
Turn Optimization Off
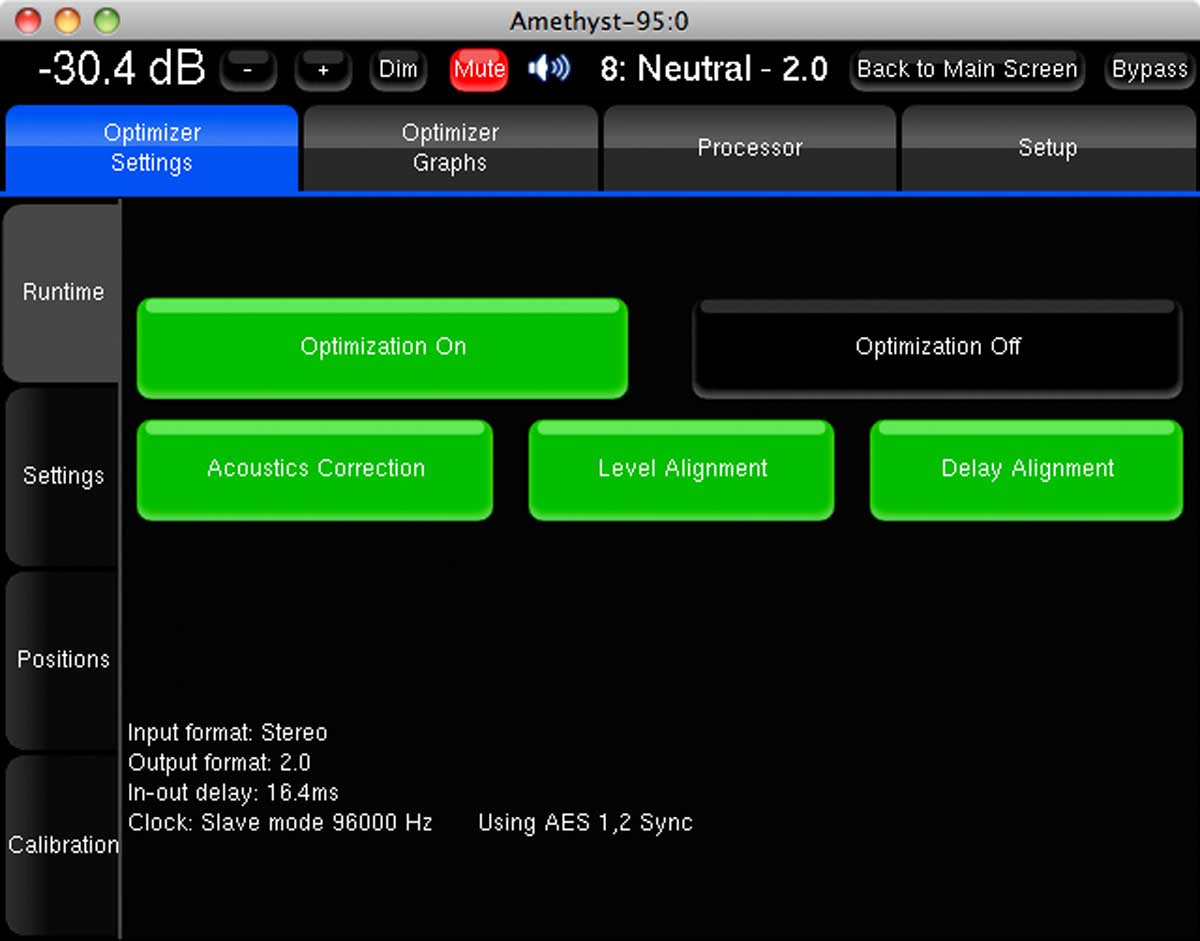pyautogui.click(x=937, y=347)
